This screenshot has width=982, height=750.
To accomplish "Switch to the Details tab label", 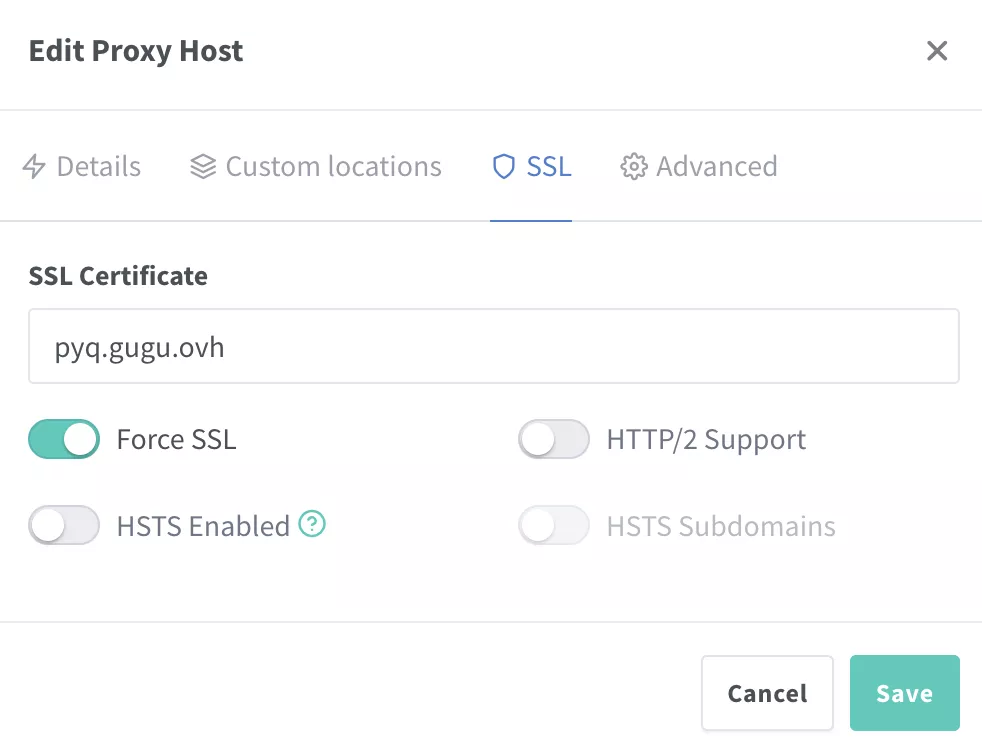I will point(98,166).
